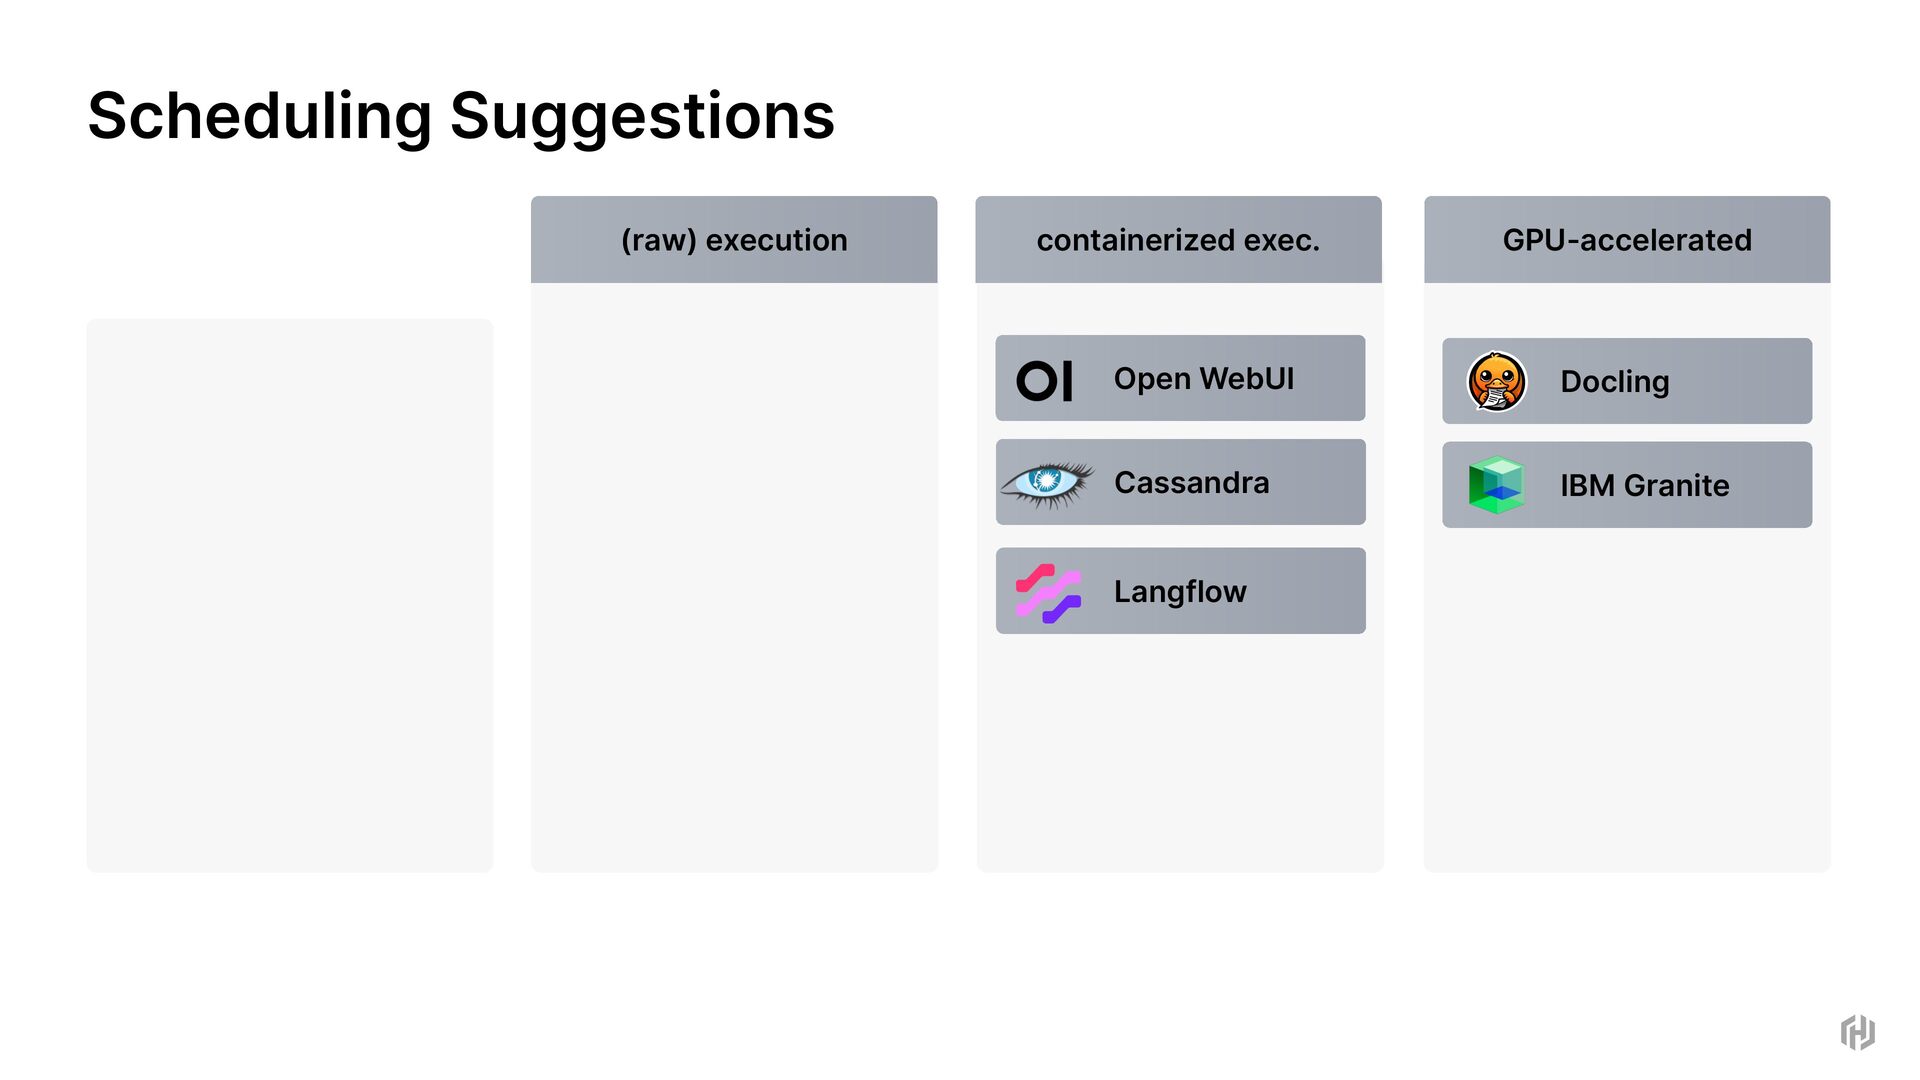Click the empty leftmost gray panel
Image resolution: width=1920 pixels, height=1080 pixels.
click(x=290, y=595)
